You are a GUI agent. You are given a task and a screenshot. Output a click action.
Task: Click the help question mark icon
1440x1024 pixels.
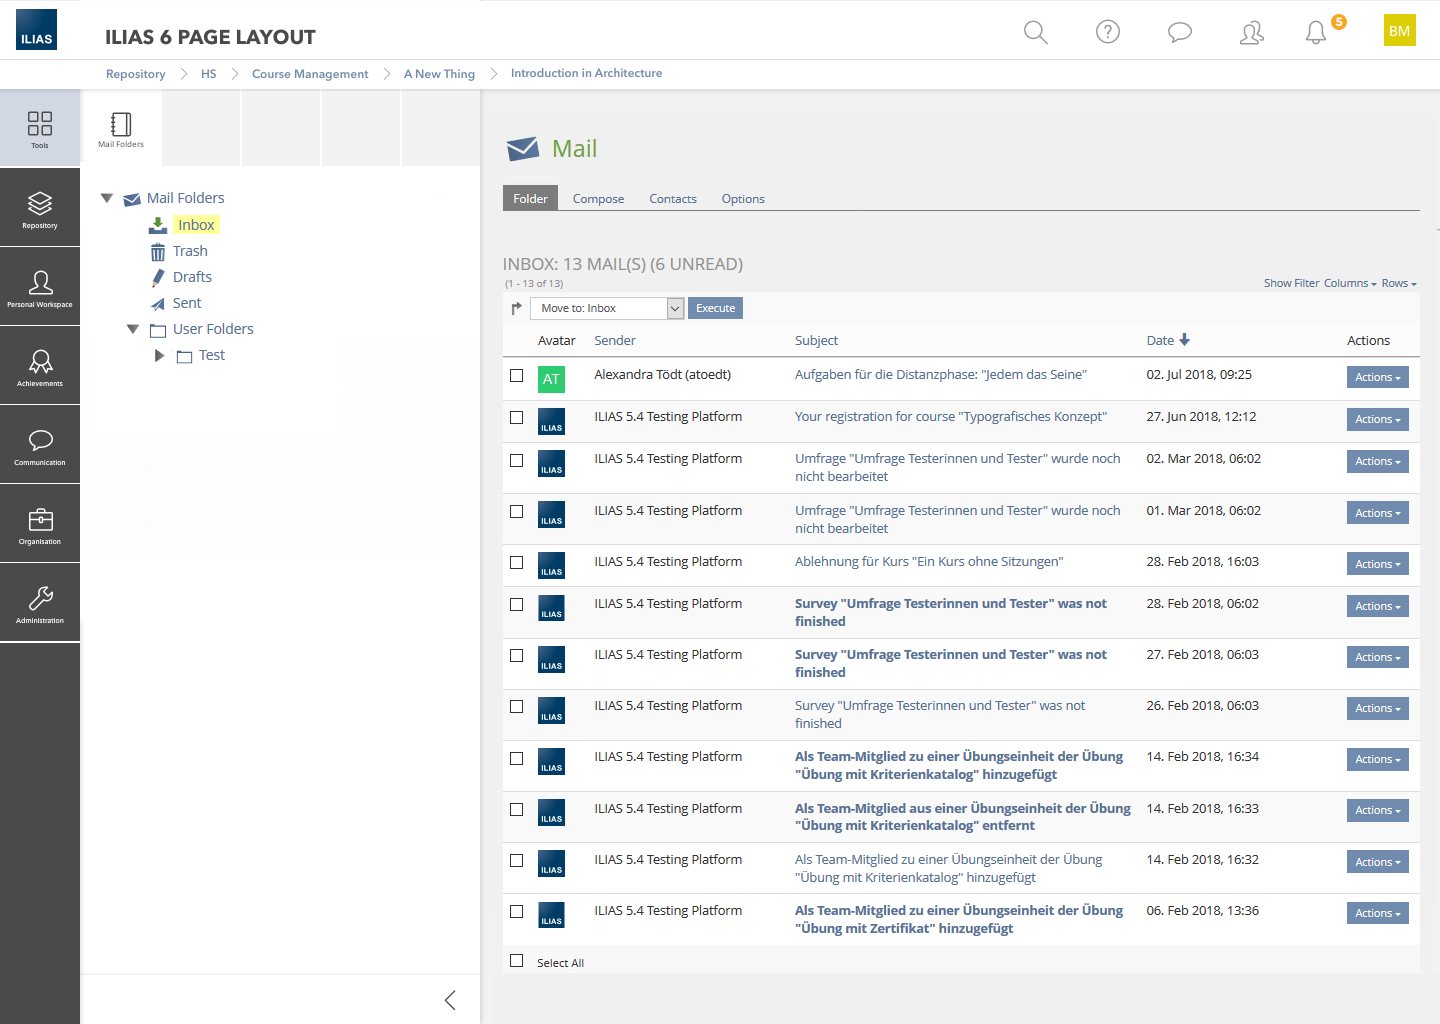pos(1107,32)
